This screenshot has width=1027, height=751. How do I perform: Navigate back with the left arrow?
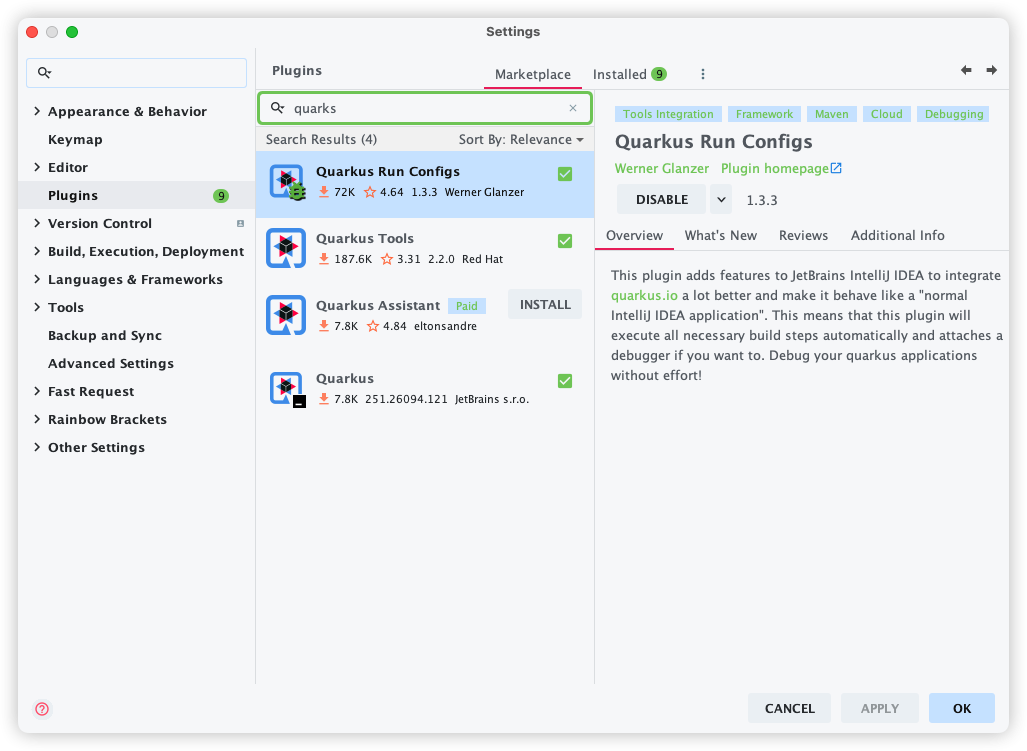tap(966, 70)
